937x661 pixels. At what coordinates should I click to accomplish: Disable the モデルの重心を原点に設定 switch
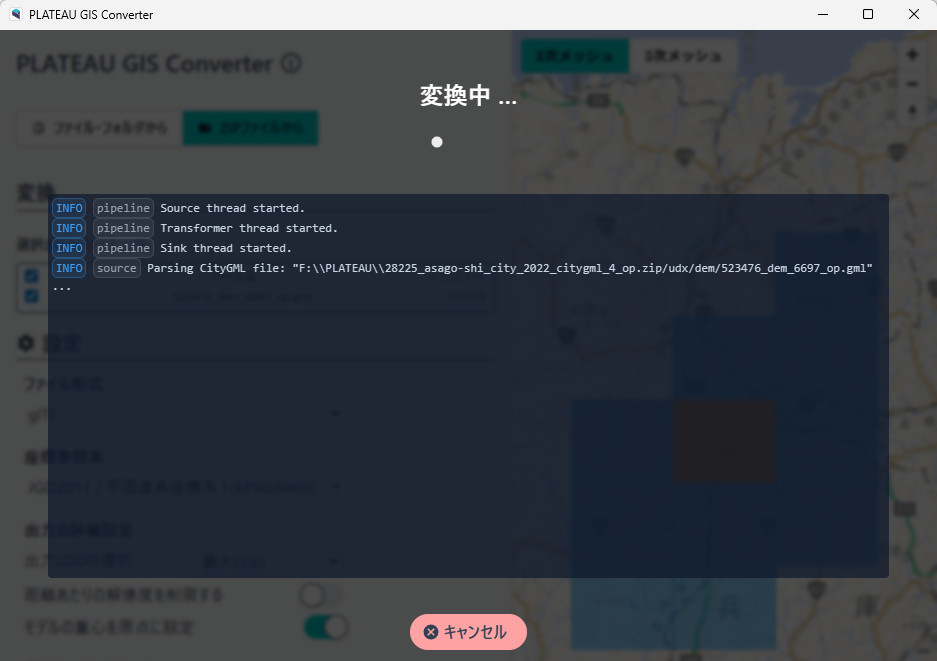click(x=324, y=627)
